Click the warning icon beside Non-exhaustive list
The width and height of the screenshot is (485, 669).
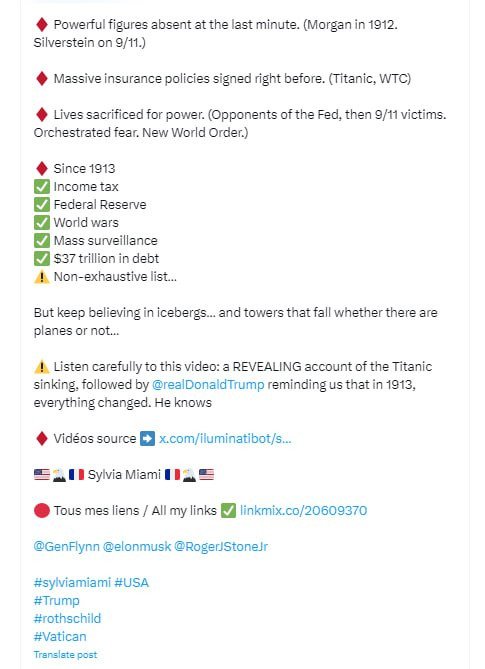click(42, 277)
